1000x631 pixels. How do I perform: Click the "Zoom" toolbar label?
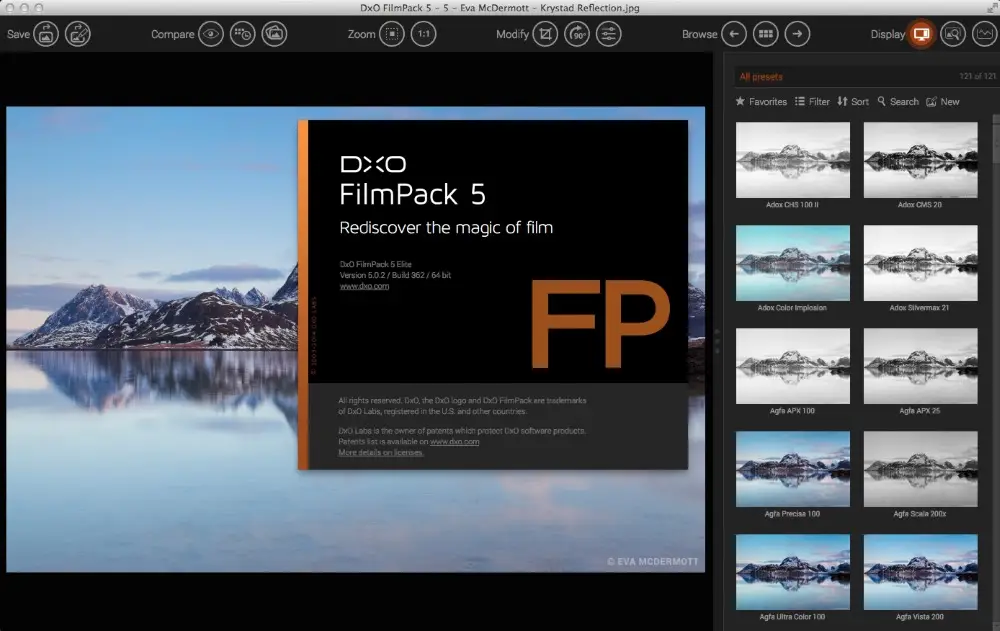[361, 34]
